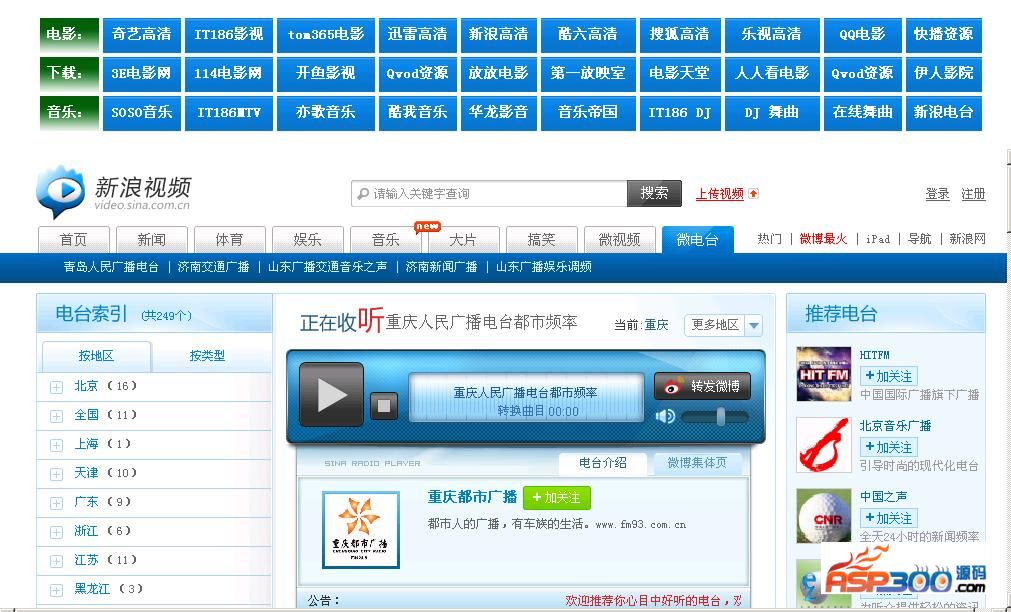The height and width of the screenshot is (612, 1011).
Task: Click the 微博最火 link
Action: [823, 239]
